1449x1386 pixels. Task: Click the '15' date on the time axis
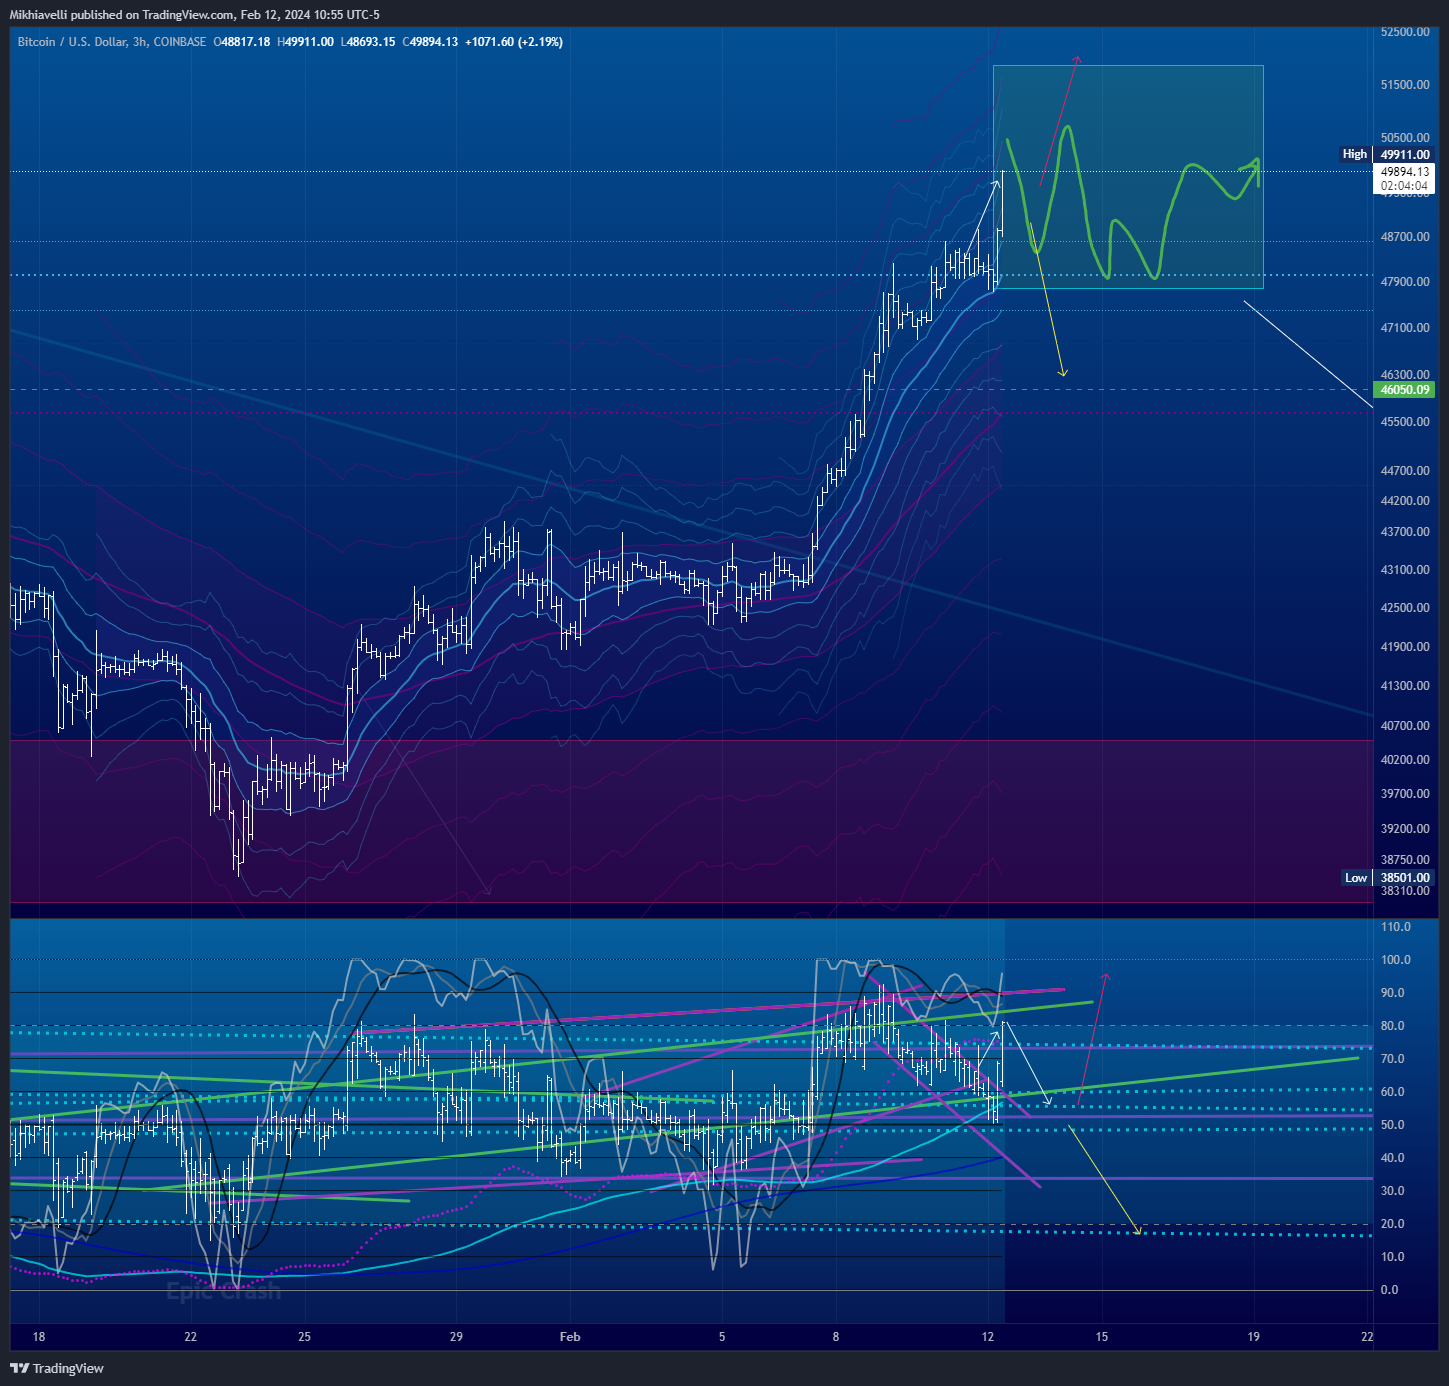[1102, 1337]
